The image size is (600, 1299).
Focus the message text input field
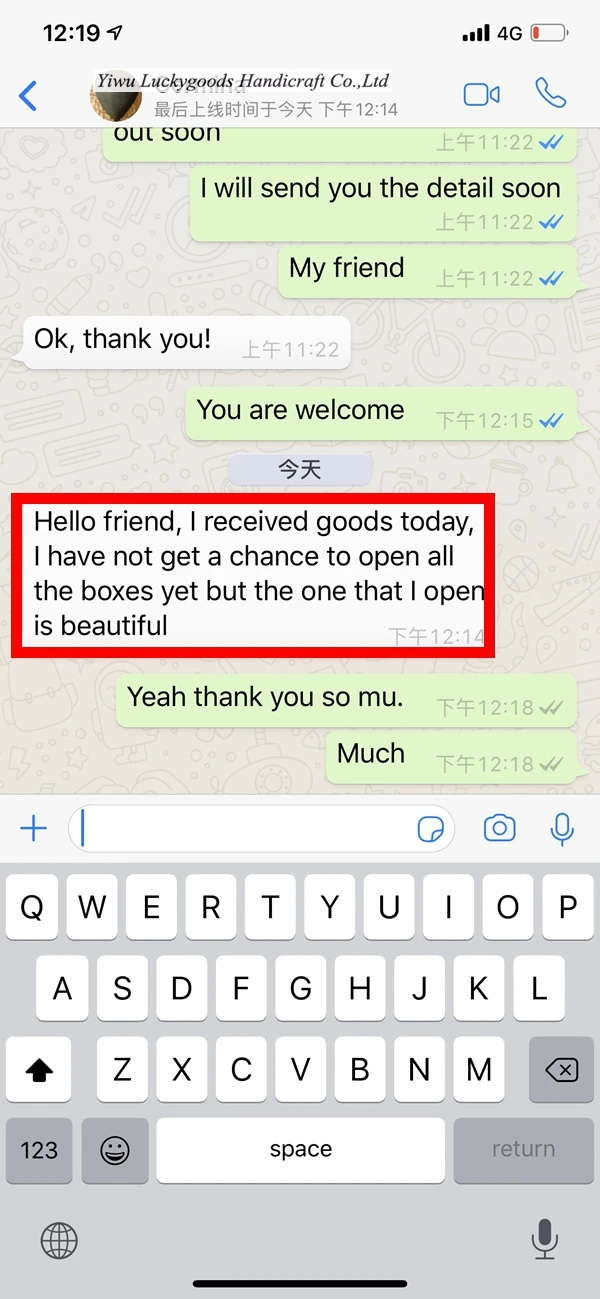click(x=261, y=829)
